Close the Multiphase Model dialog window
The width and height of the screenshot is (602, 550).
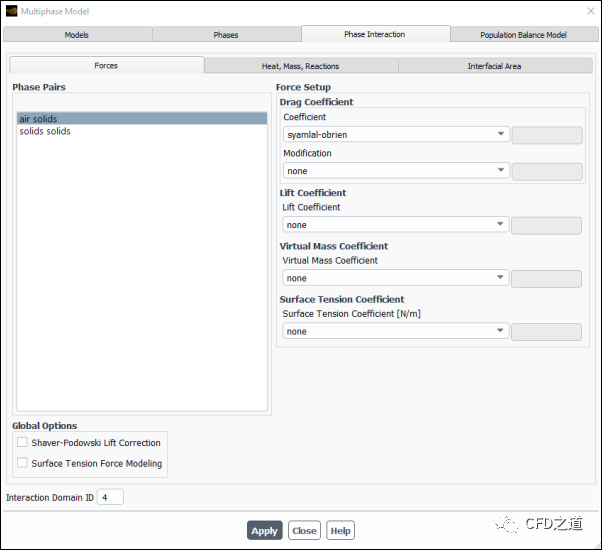click(x=591, y=11)
